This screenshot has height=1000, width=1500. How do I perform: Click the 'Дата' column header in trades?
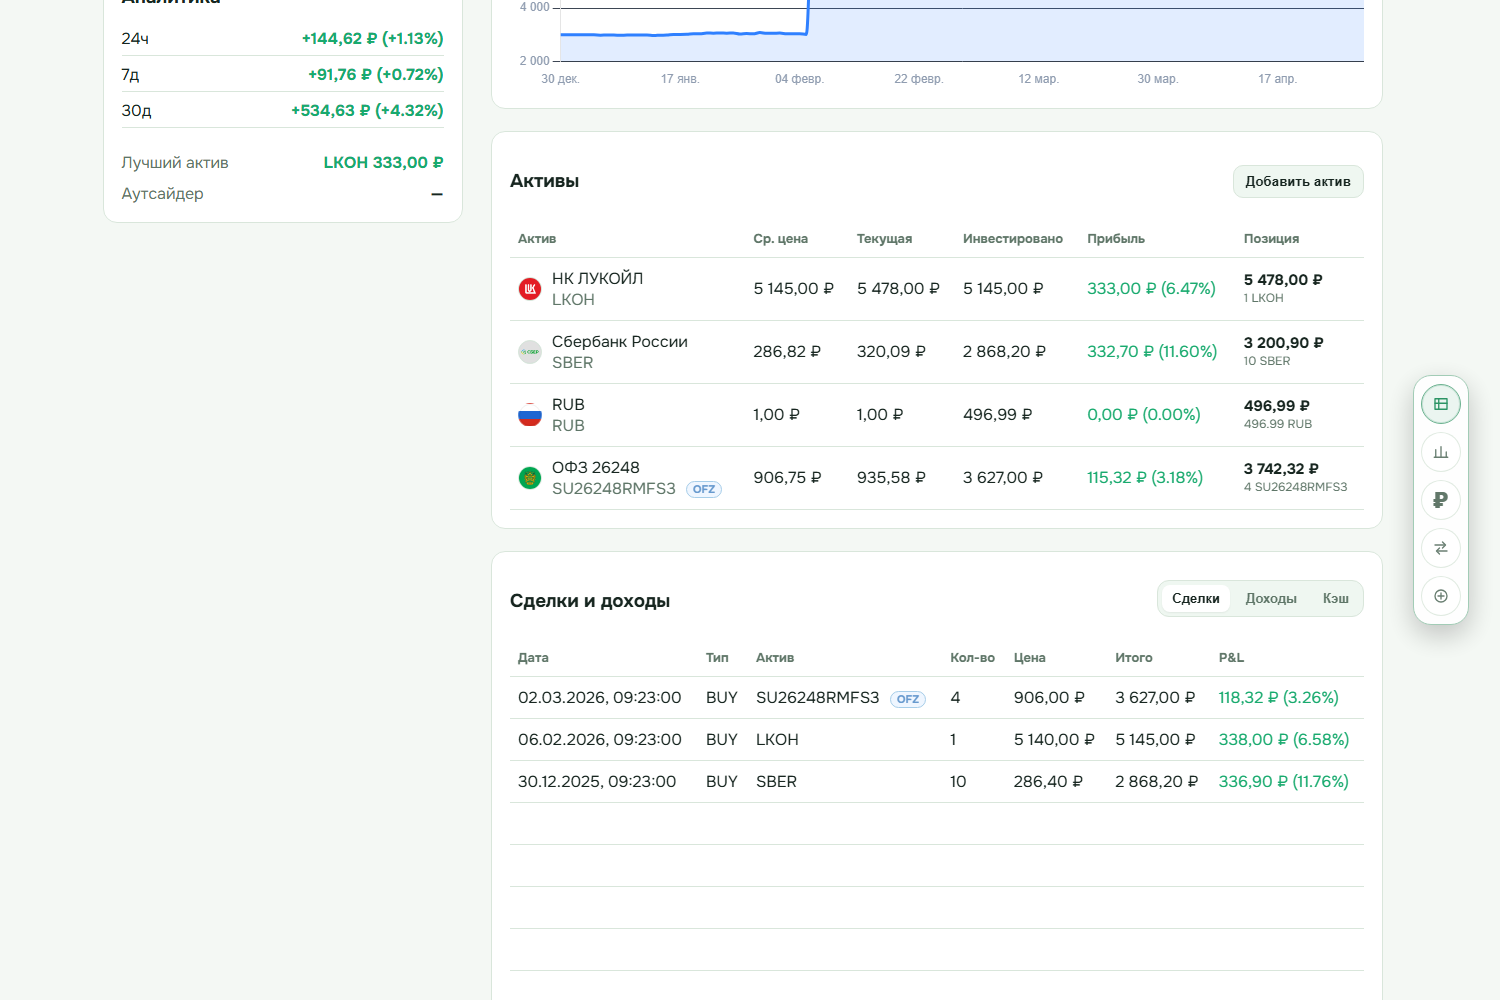(533, 657)
